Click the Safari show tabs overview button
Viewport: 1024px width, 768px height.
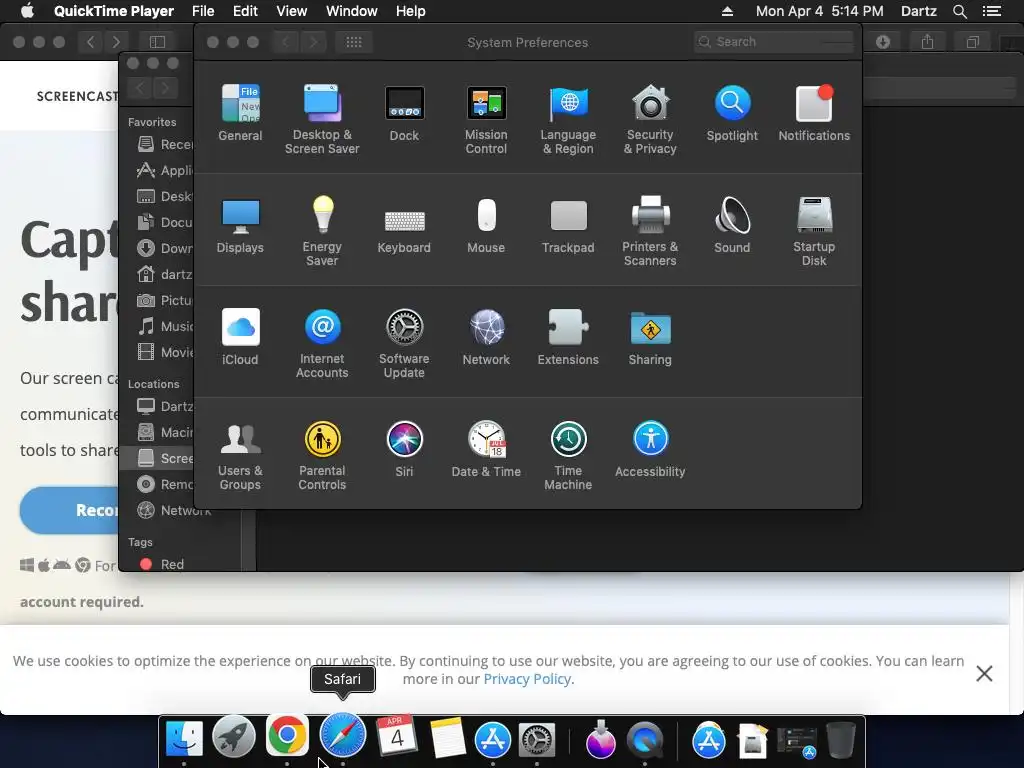point(972,42)
